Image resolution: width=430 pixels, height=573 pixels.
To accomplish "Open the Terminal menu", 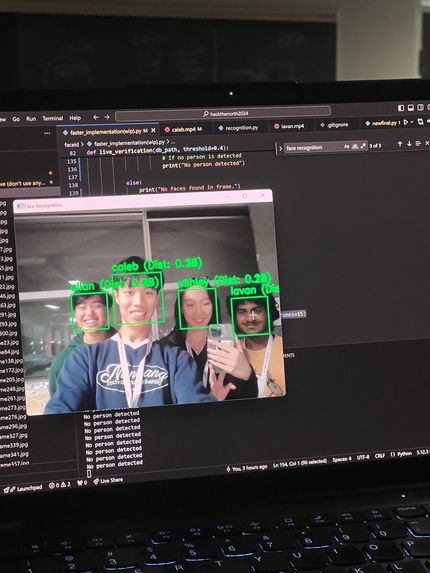I will click(x=53, y=118).
